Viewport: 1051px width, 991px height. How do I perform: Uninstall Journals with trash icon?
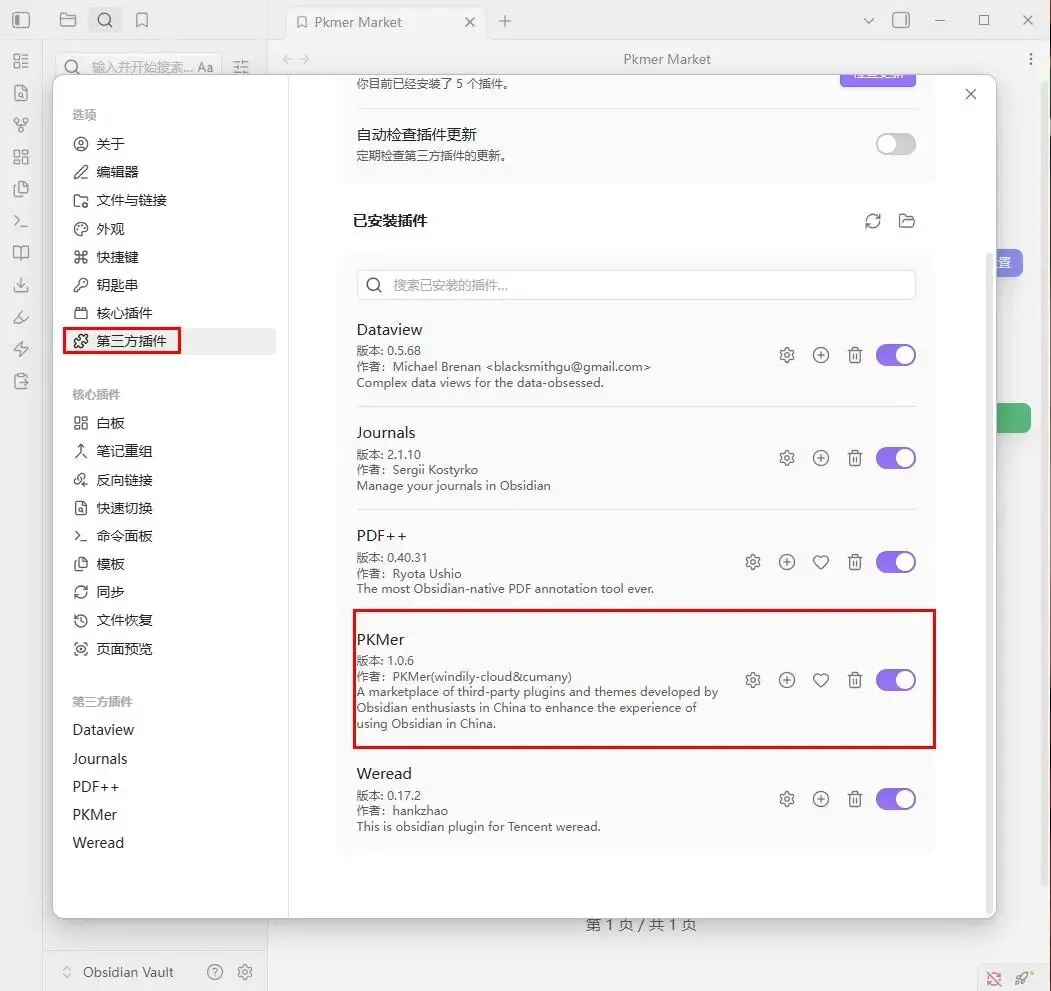point(855,458)
